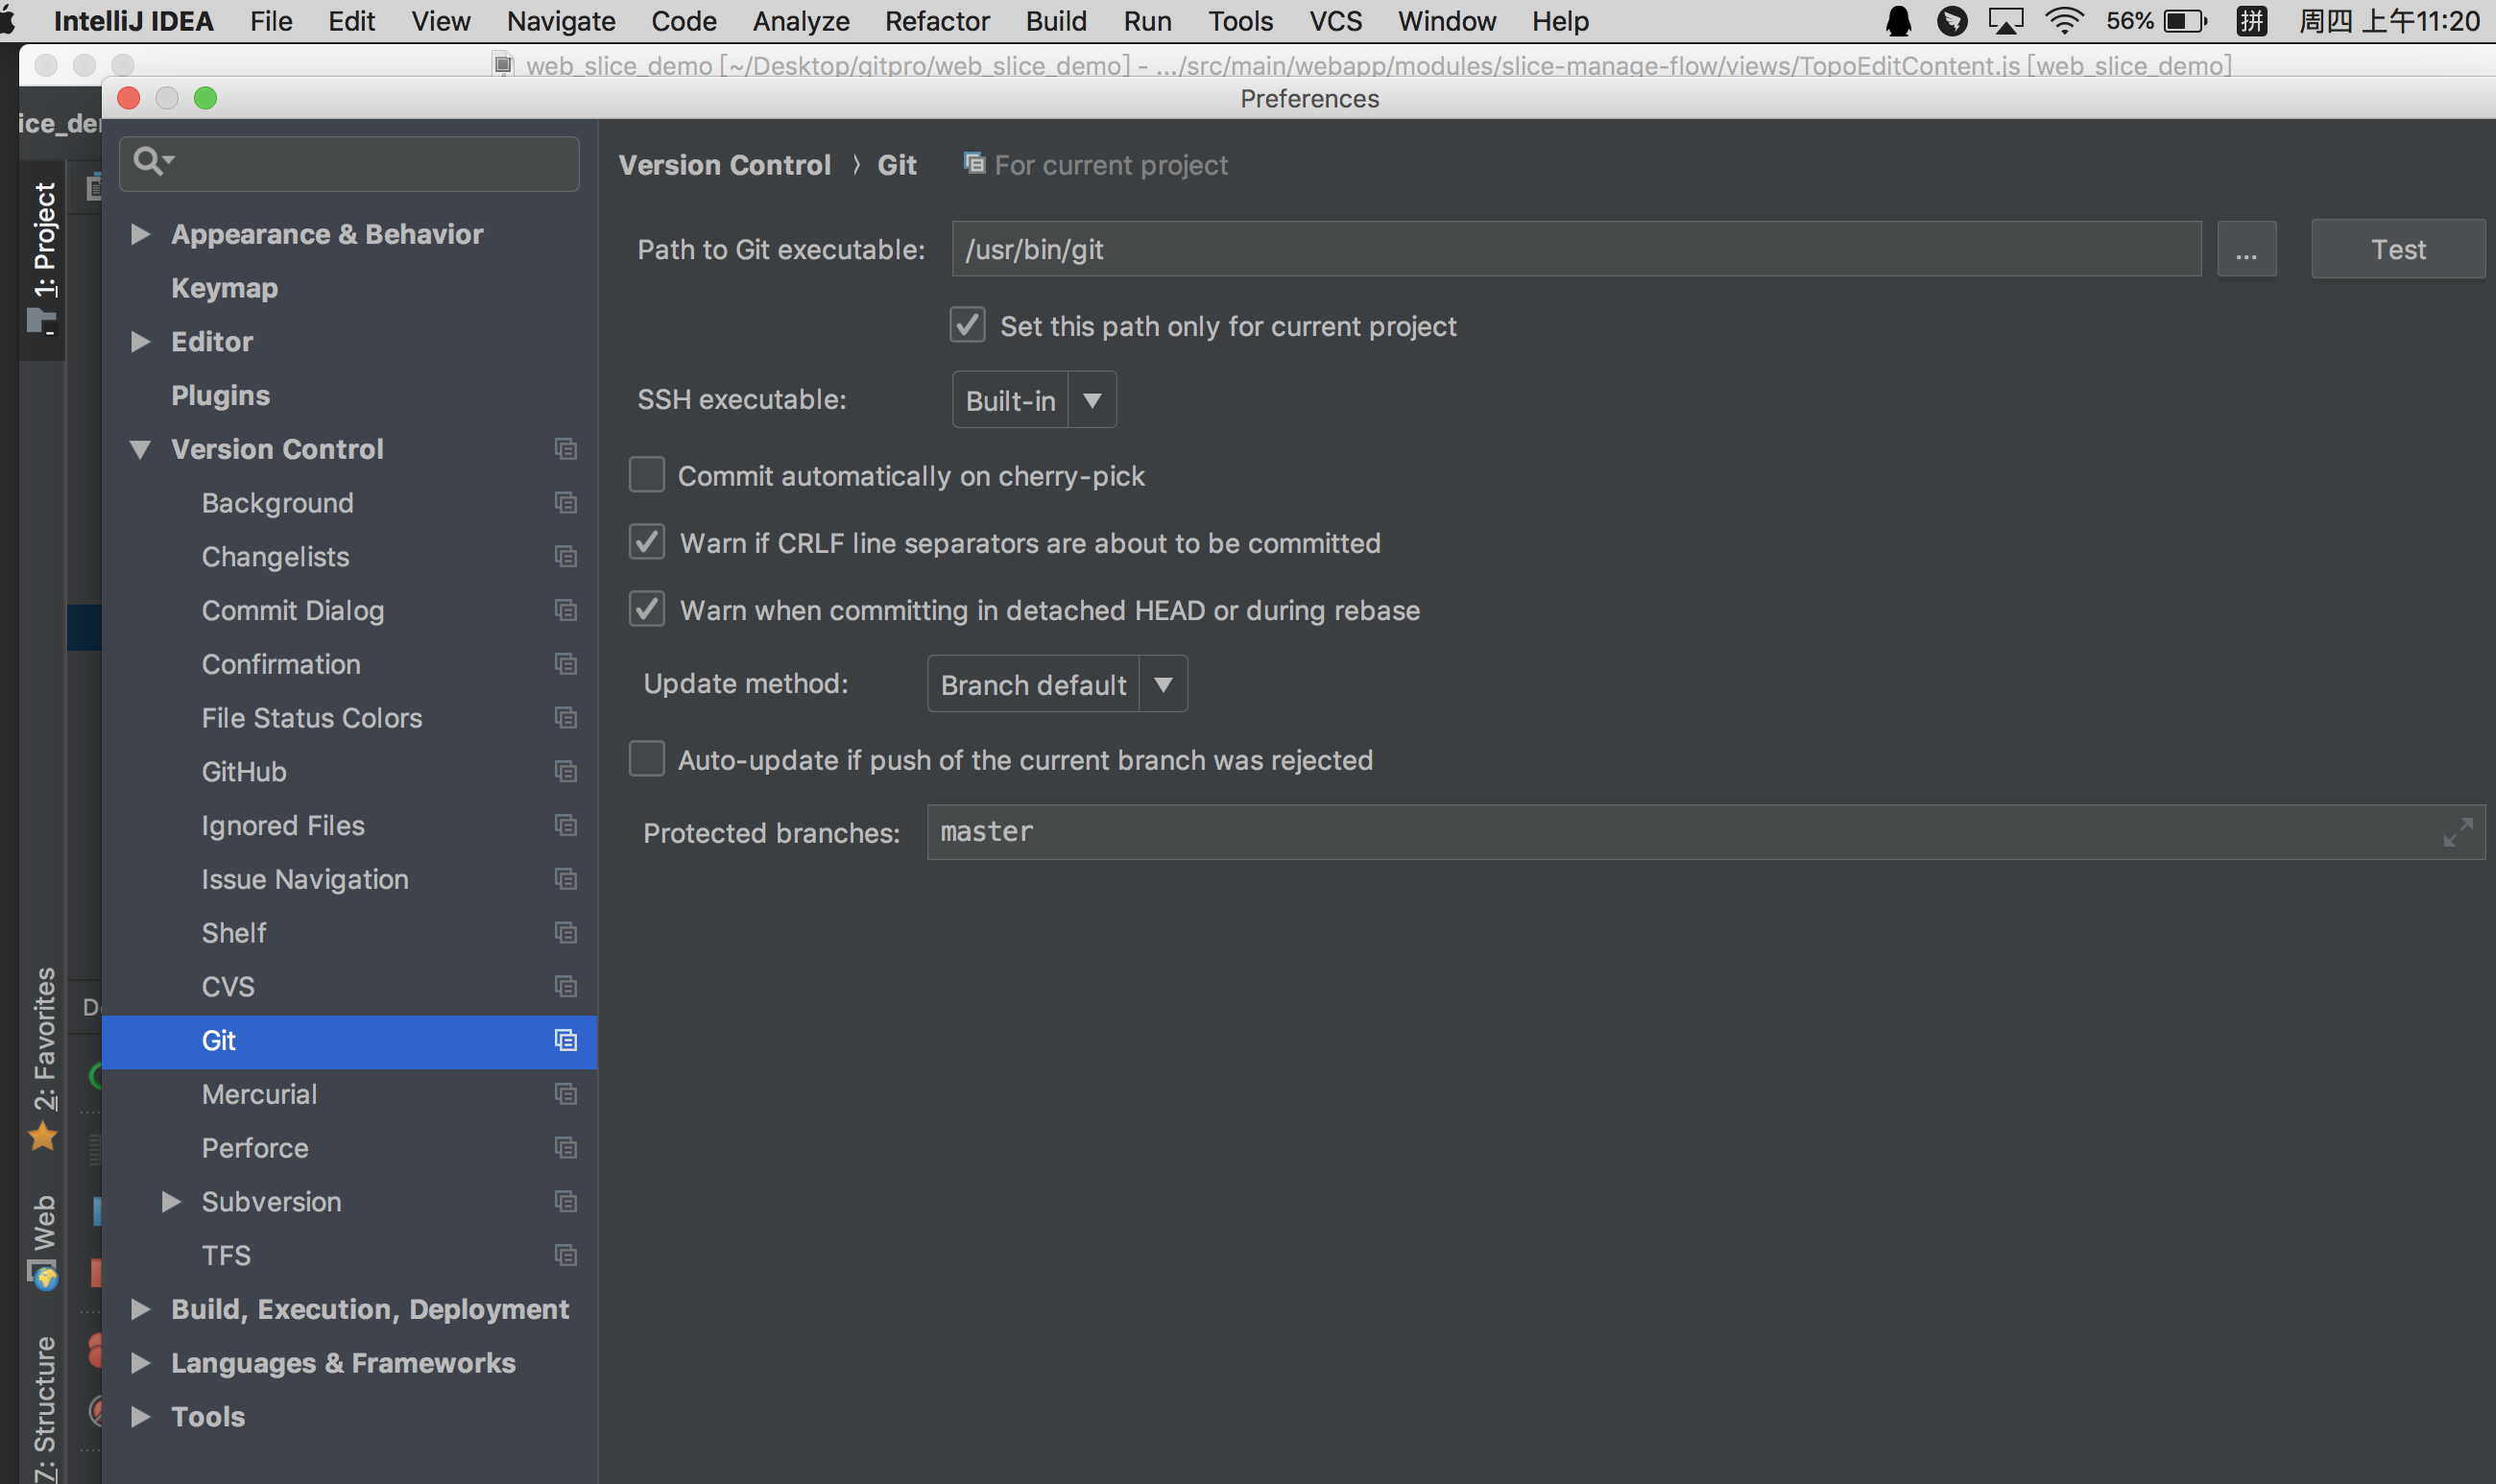Click the project-level icon beside CVS
This screenshot has height=1484, width=2496.
566,987
